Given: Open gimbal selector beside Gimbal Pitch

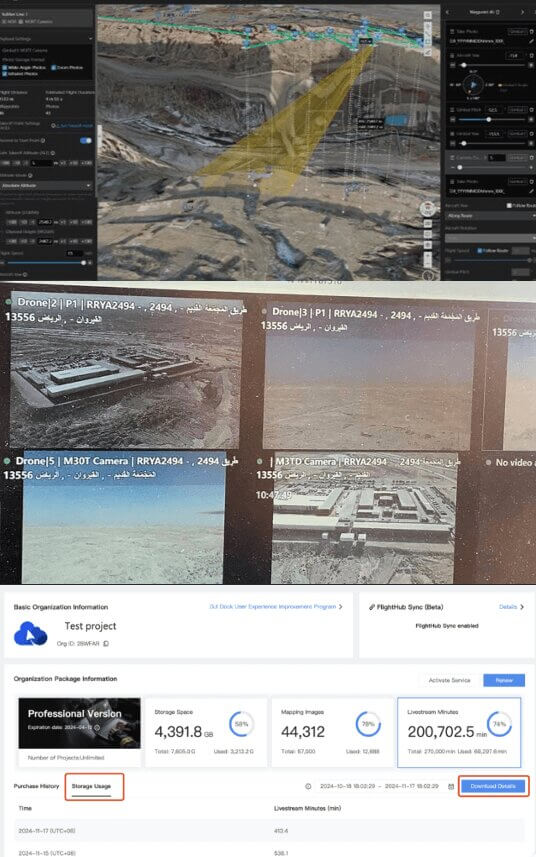Looking at the screenshot, I should tap(517, 109).
